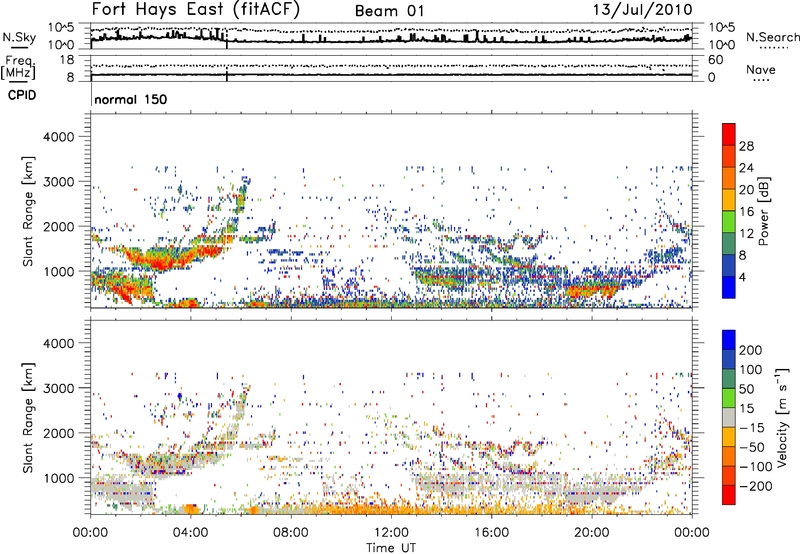Click the frequency axis value 18
800x554 pixels.
click(x=67, y=60)
